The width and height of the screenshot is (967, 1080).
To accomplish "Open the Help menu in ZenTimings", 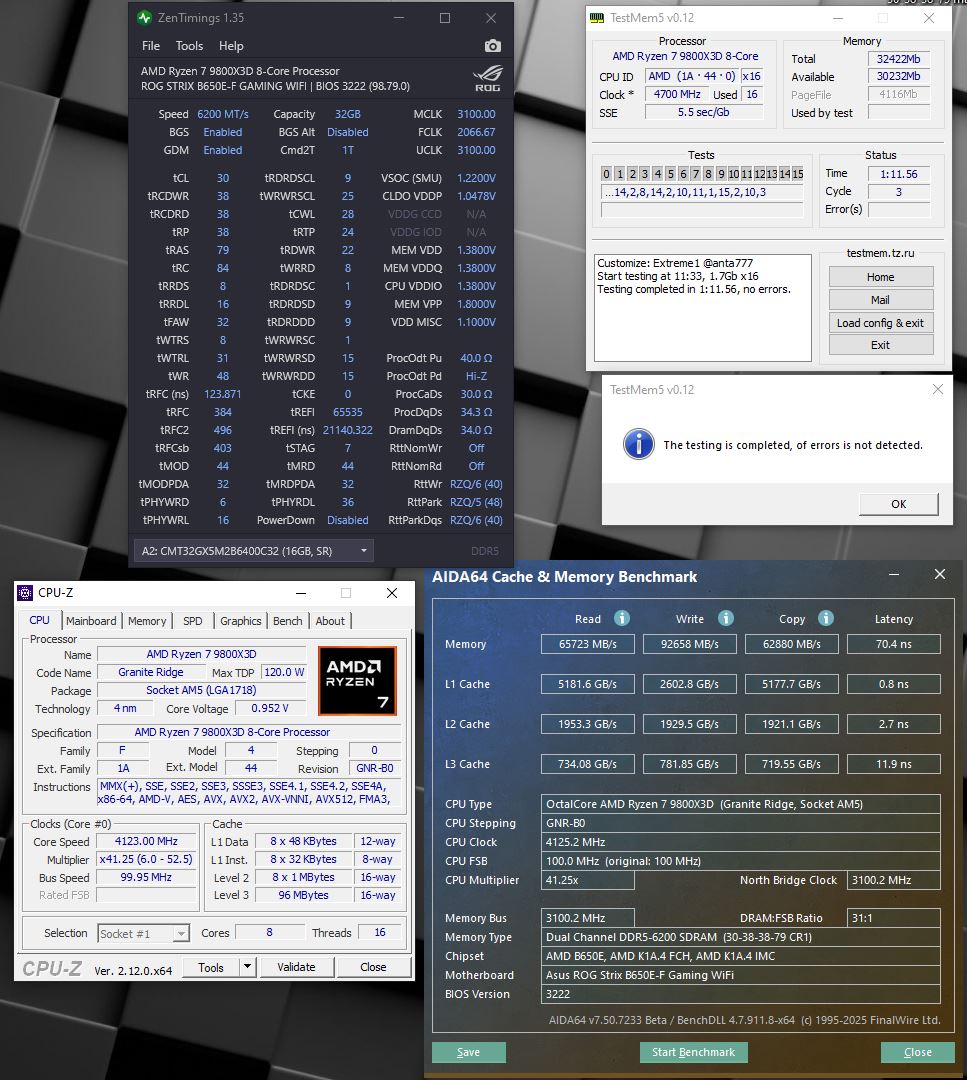I will [231, 46].
